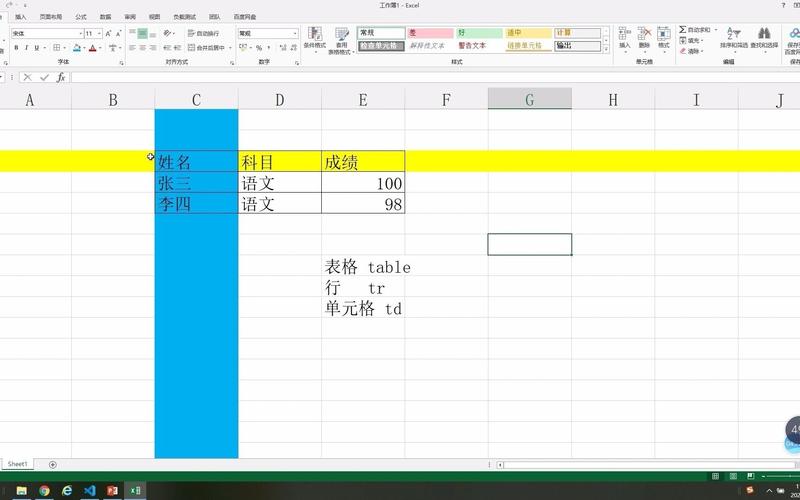Switch to the 数据 ribbon tab

pos(106,17)
